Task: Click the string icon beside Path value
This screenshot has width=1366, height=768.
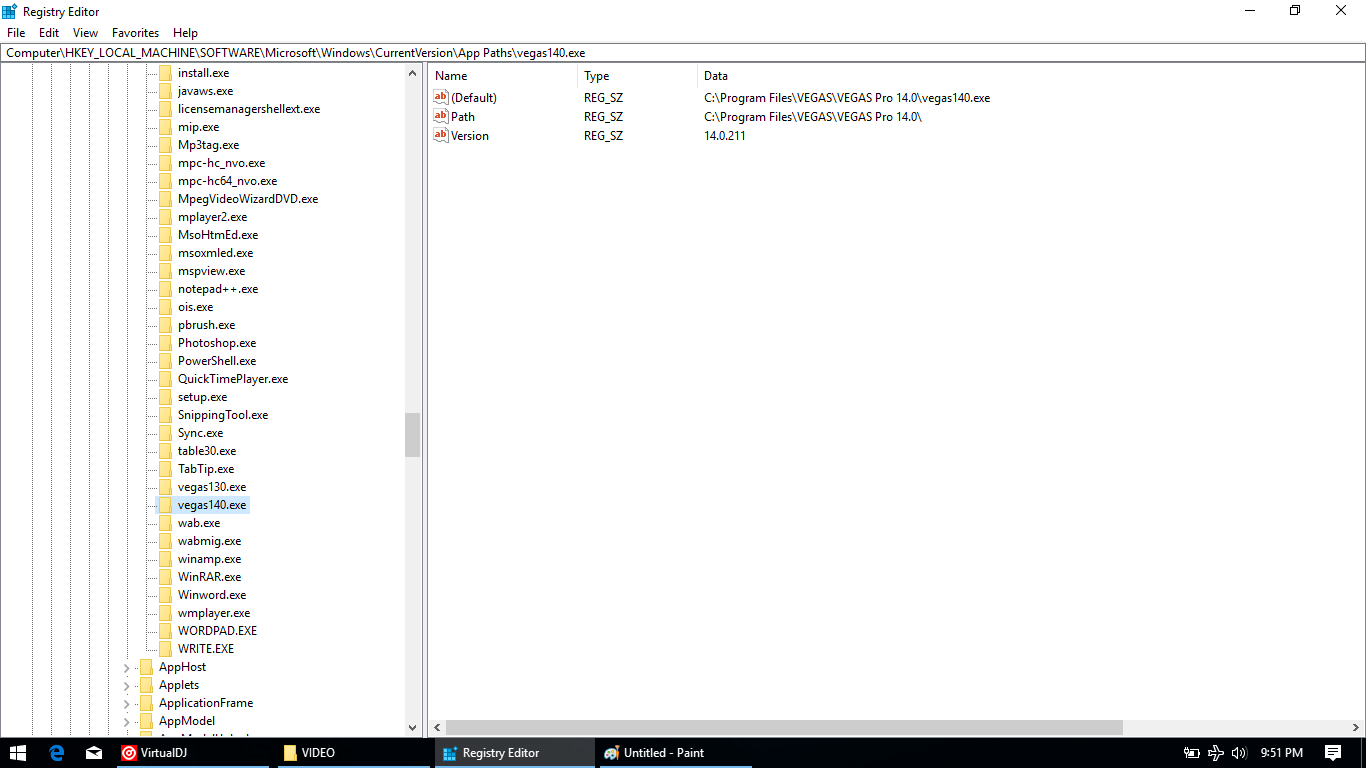Action: coord(441,116)
